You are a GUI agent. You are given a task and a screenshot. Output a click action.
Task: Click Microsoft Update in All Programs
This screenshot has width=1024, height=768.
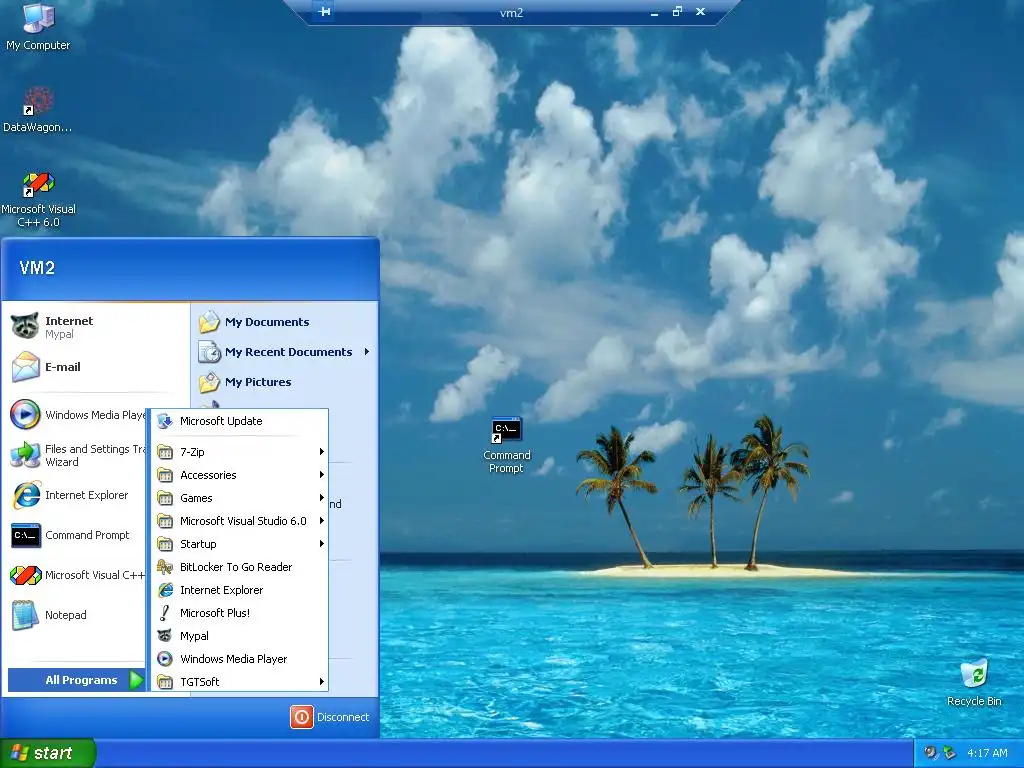coord(240,421)
